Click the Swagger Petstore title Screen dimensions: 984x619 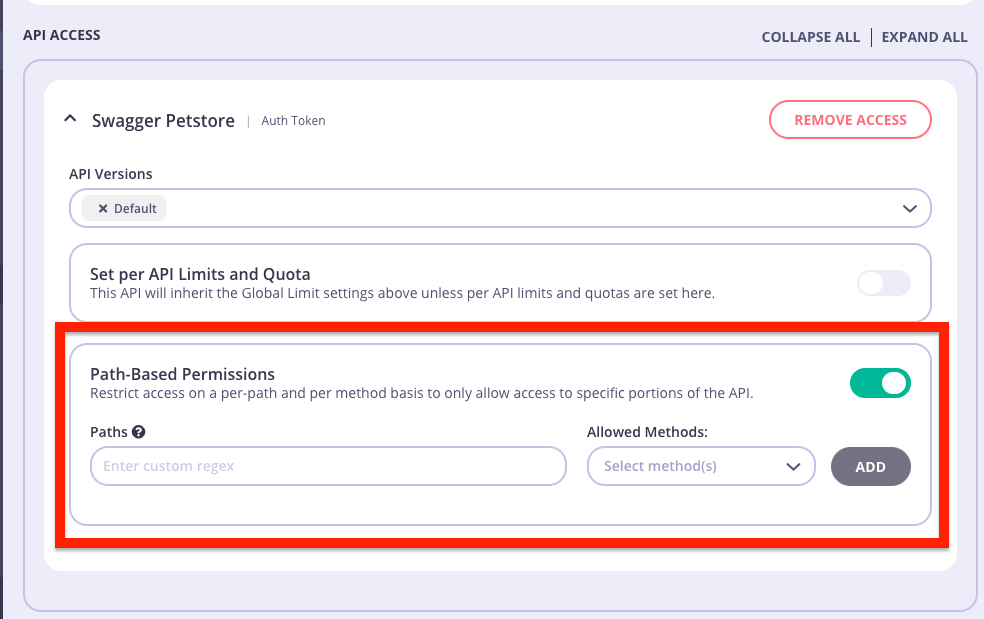point(163,120)
